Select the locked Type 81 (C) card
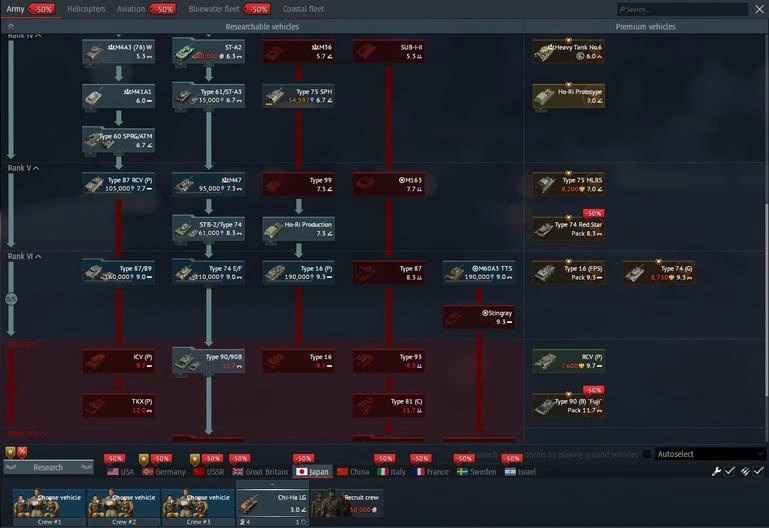Image resolution: width=769 pixels, height=528 pixels. [x=389, y=405]
